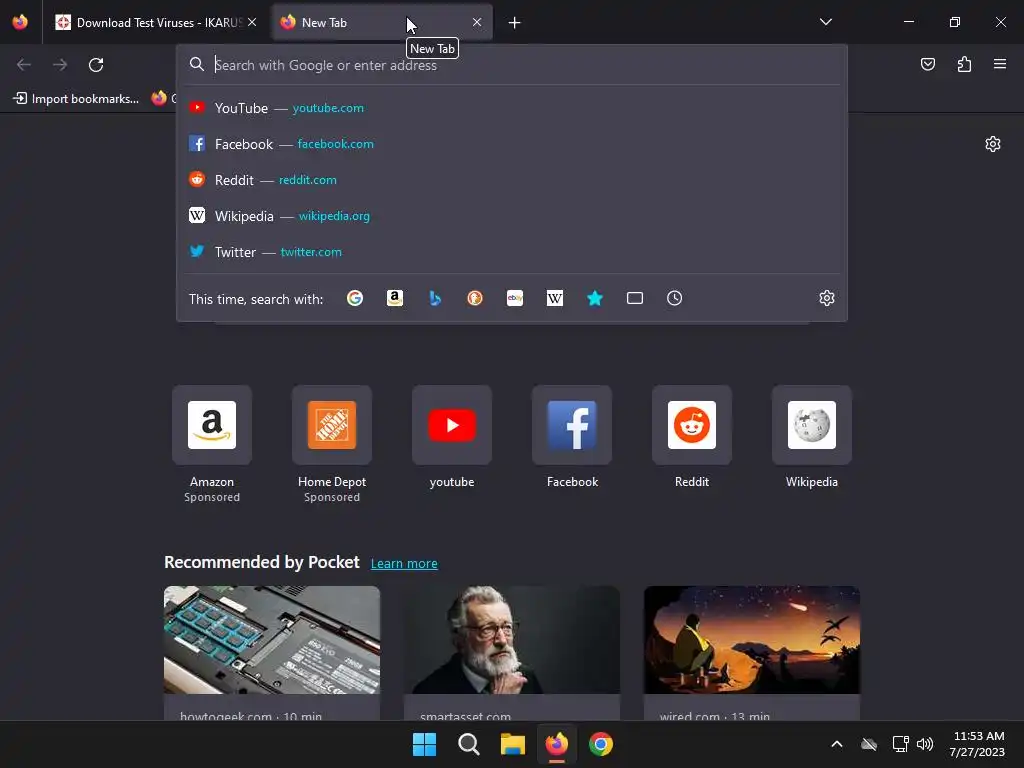The image size is (1024, 768).
Task: Open the Extensions puzzle icon
Action: [x=965, y=64]
